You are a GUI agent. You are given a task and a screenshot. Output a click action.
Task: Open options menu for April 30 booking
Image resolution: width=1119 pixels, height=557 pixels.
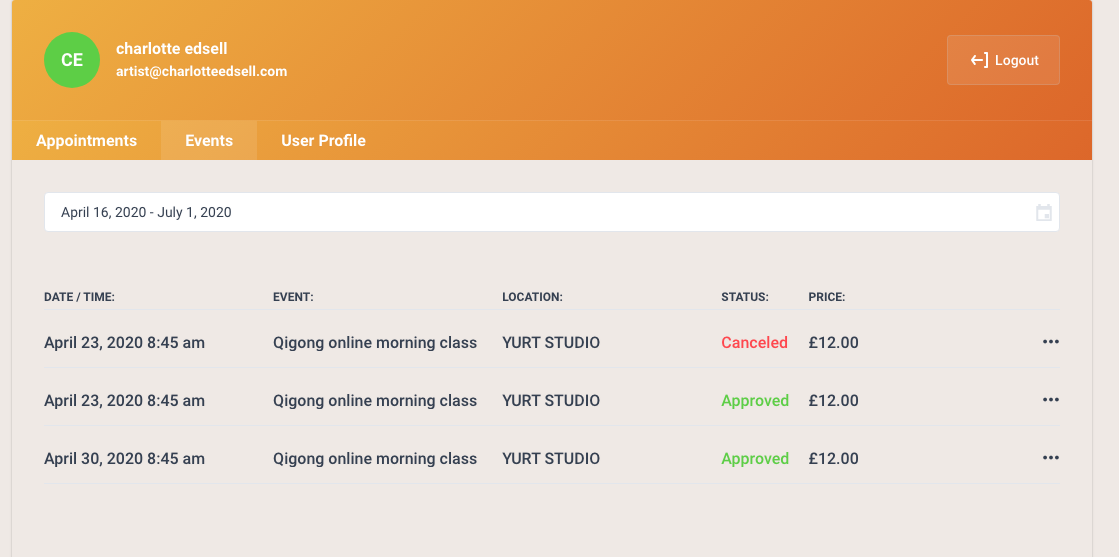pyautogui.click(x=1050, y=458)
